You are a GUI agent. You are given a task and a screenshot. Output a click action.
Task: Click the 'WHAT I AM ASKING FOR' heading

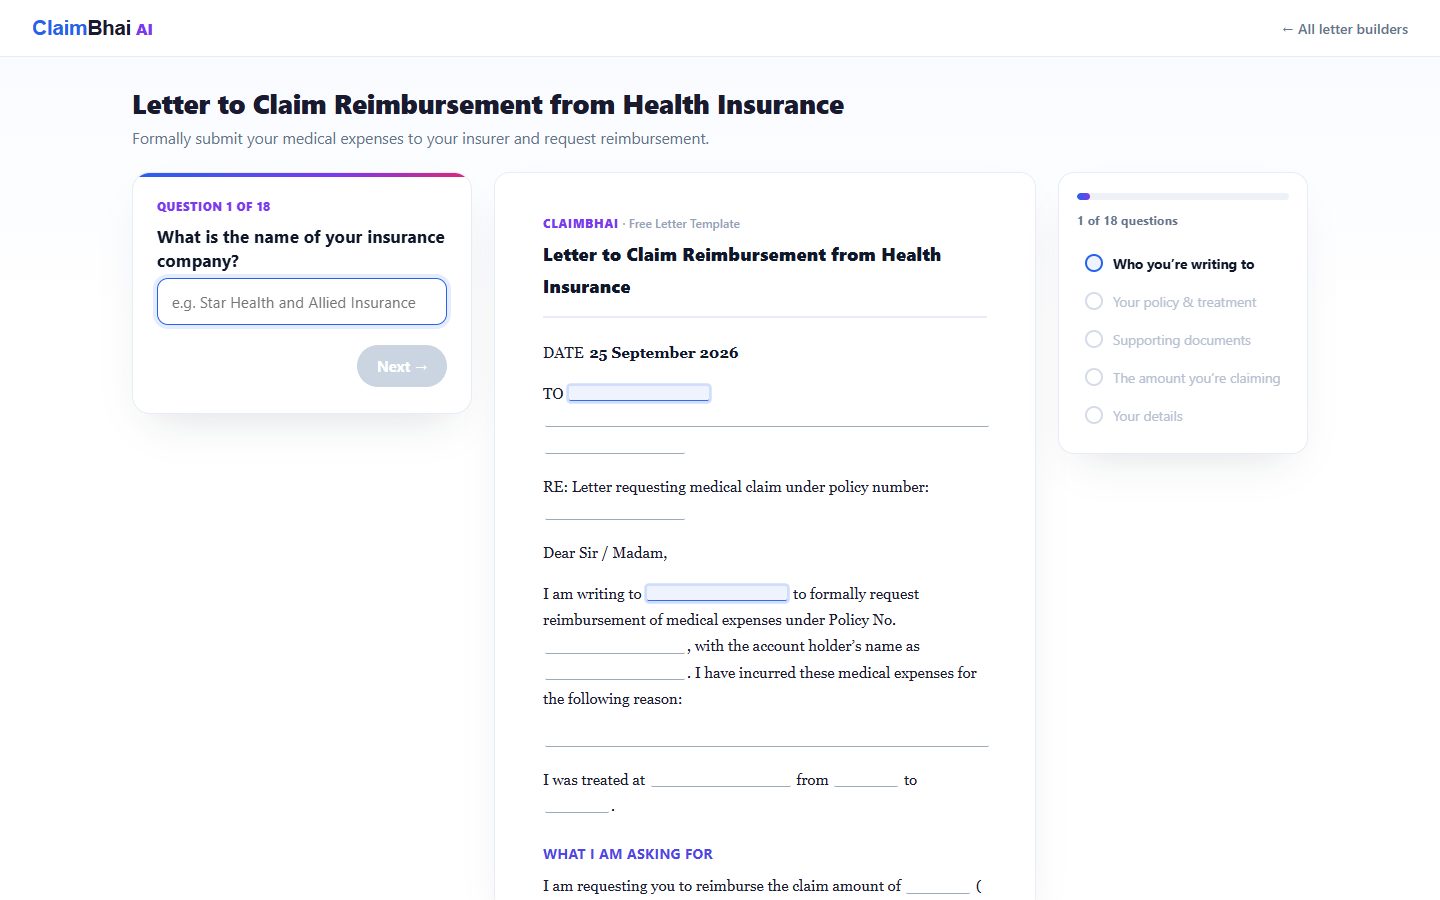[x=628, y=854]
